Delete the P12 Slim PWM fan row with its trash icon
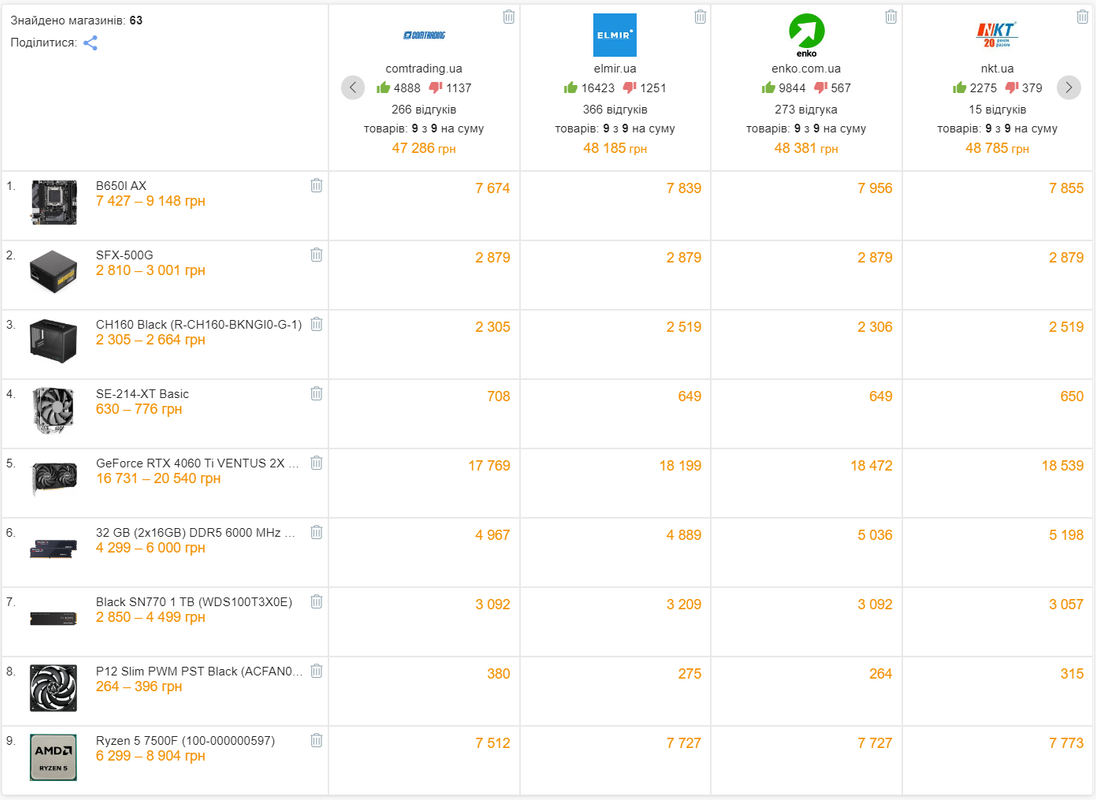1096x800 pixels. pyautogui.click(x=317, y=671)
